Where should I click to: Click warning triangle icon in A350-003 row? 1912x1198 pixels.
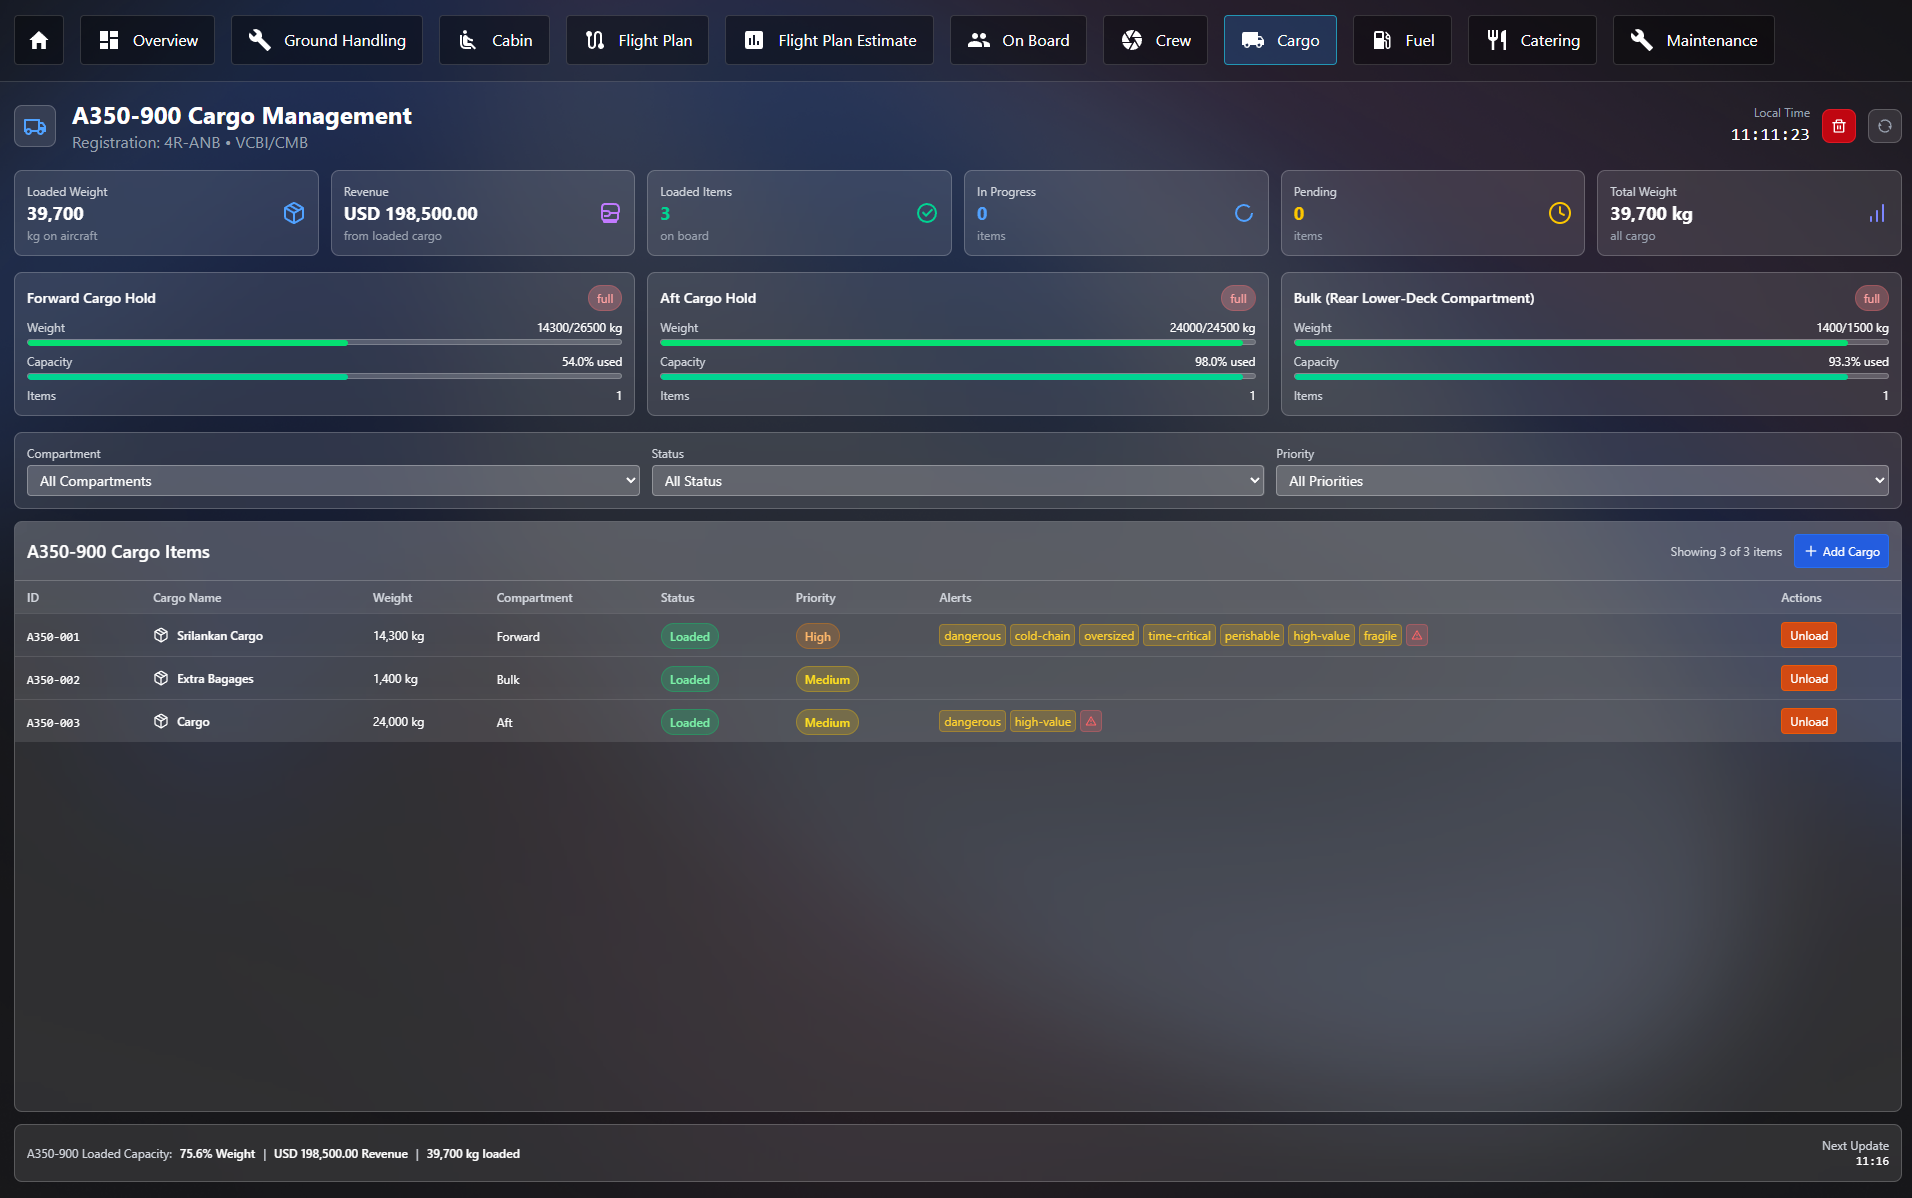pyautogui.click(x=1090, y=722)
